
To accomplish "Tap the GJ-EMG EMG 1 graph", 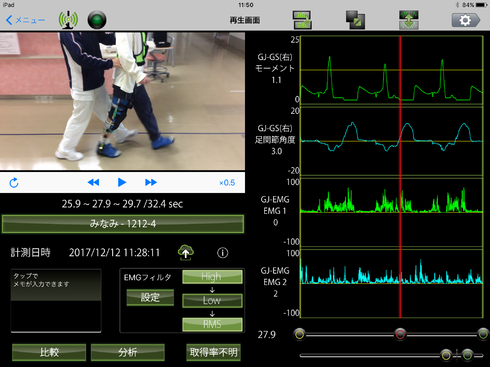I will pyautogui.click(x=392, y=212).
